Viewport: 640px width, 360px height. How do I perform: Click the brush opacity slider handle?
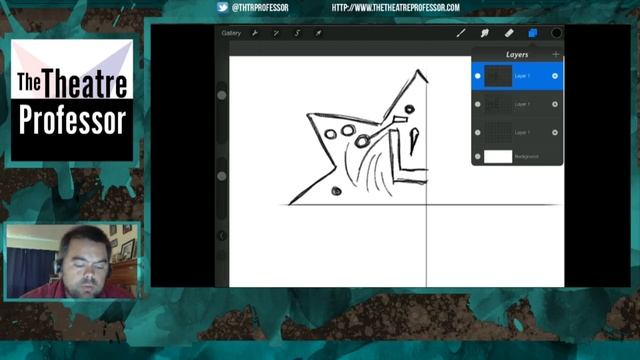[222, 176]
